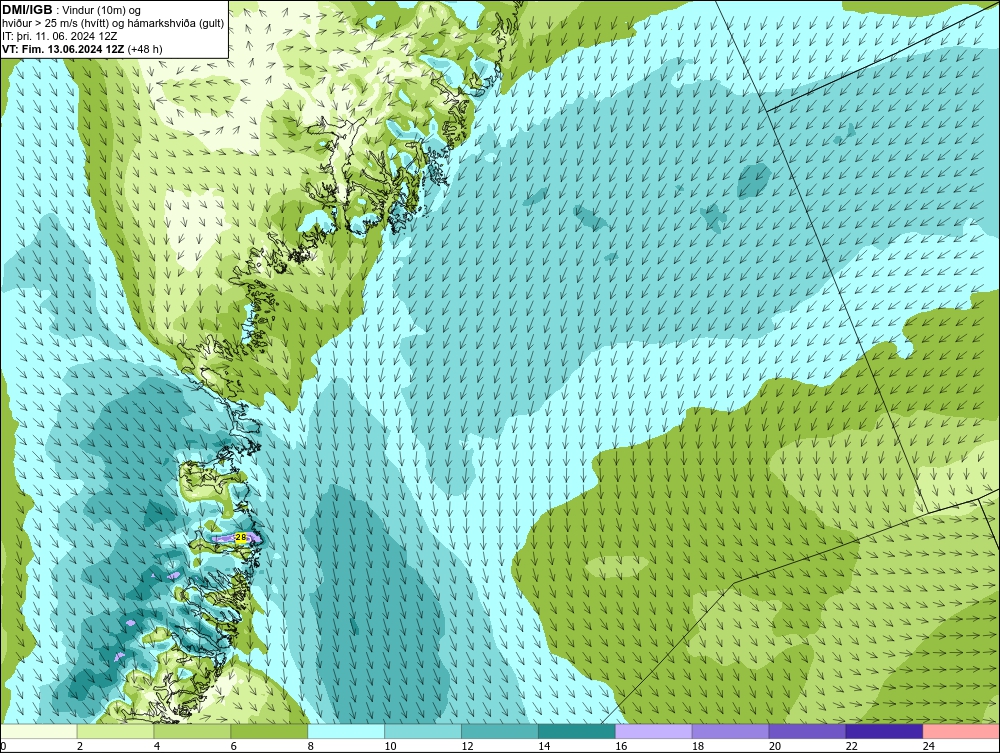Click the 0–2 m/s pale cream legend swatch
This screenshot has height=753, width=1000.
(39, 731)
